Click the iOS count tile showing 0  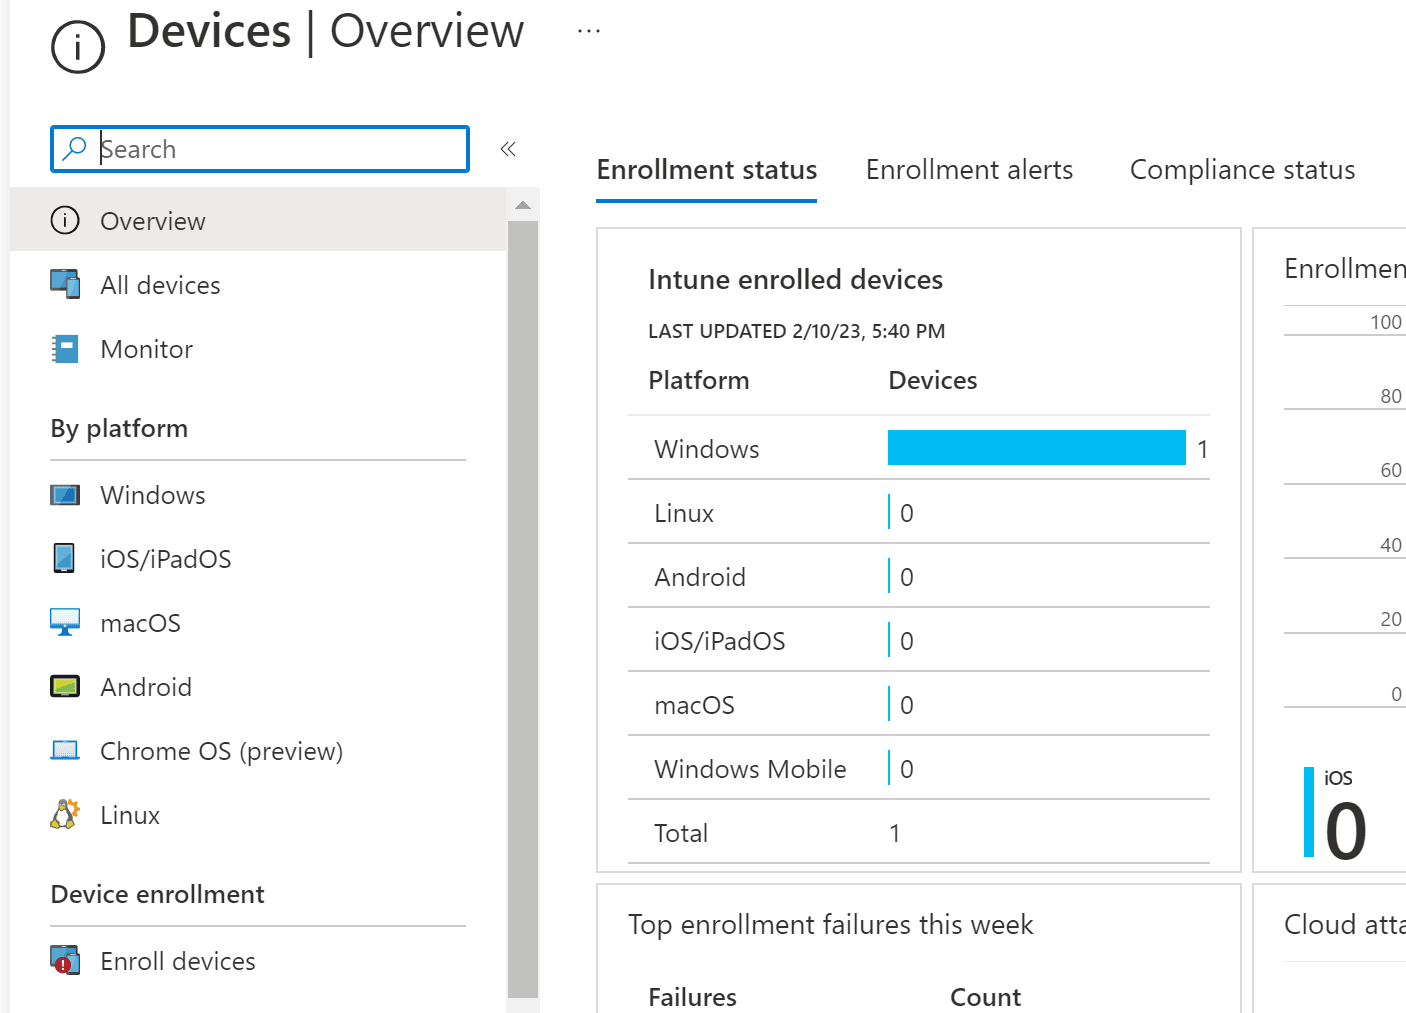click(1337, 813)
